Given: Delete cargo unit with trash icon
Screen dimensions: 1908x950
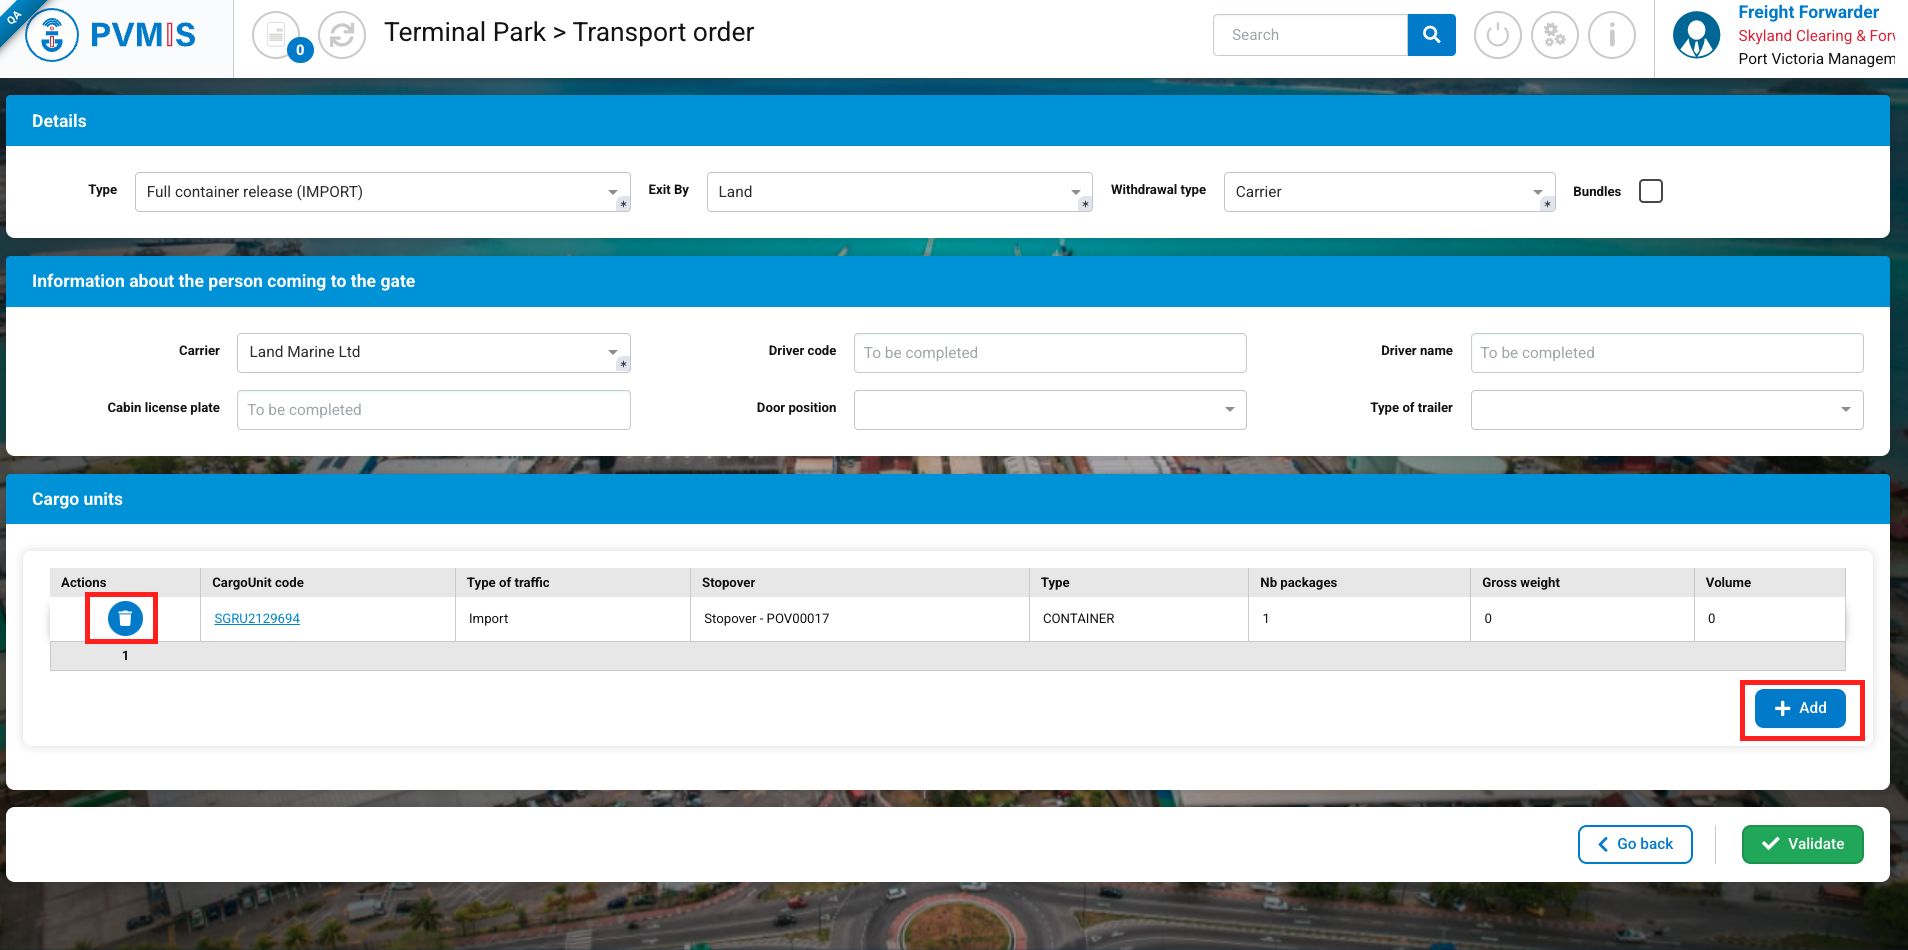Looking at the screenshot, I should 125,619.
